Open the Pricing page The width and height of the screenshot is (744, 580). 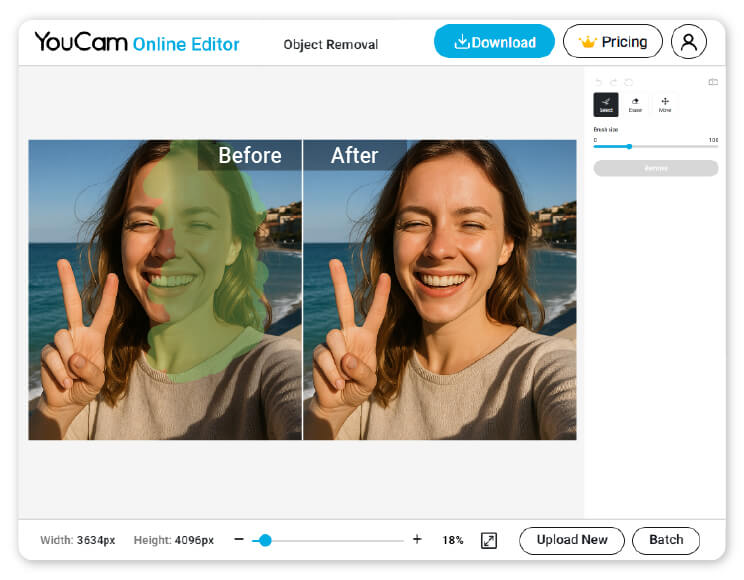tap(612, 42)
